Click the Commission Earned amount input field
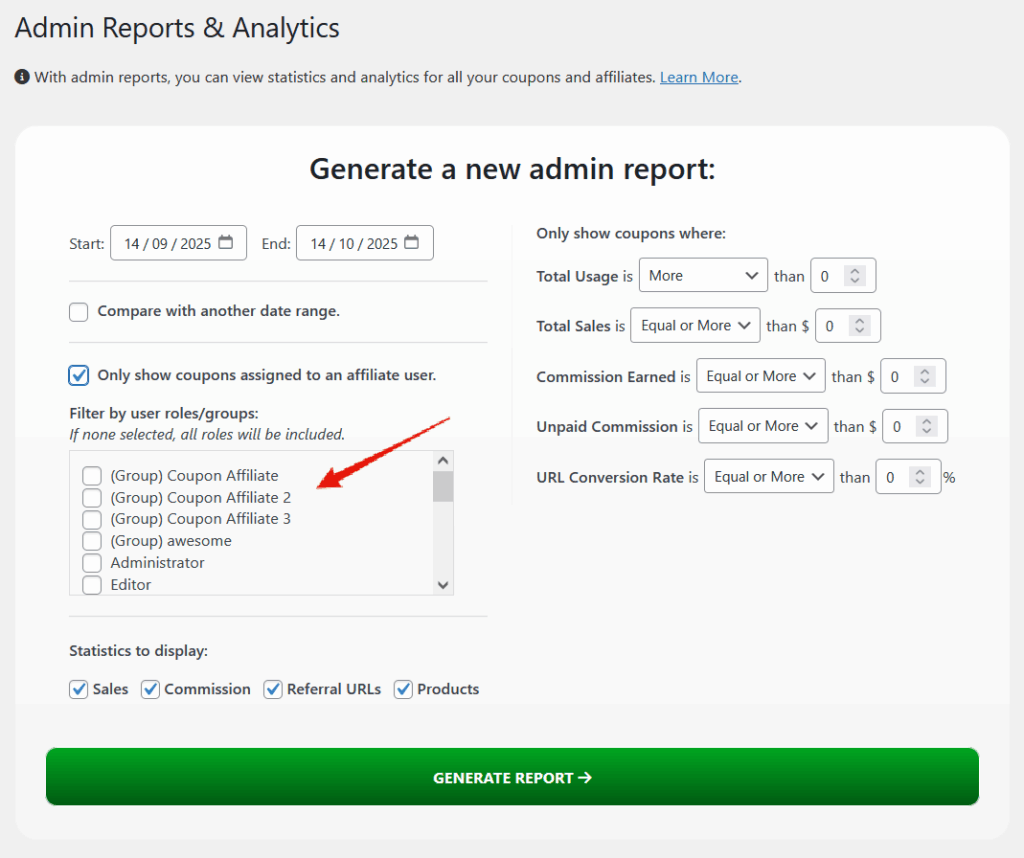The height and width of the screenshot is (858, 1024). [898, 376]
